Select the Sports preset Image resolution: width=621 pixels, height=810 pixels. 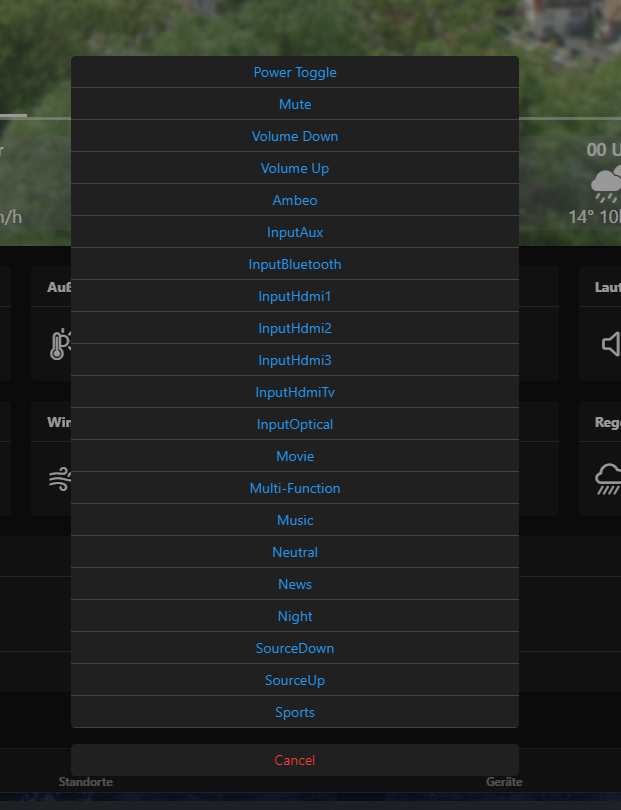(x=294, y=713)
